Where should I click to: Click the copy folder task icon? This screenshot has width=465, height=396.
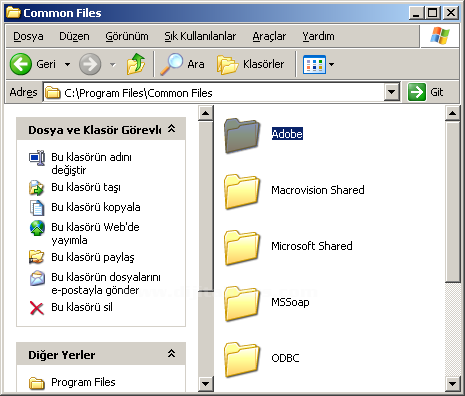tap(37, 208)
